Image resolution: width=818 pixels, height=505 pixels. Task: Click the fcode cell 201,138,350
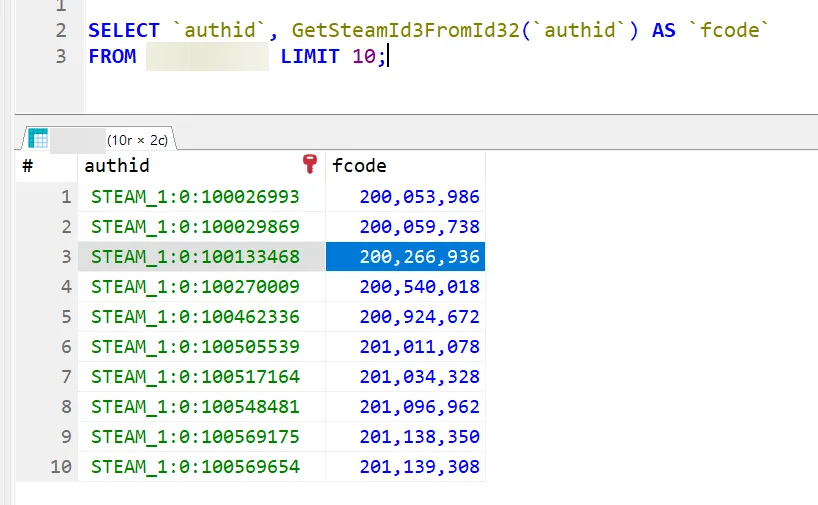click(419, 437)
